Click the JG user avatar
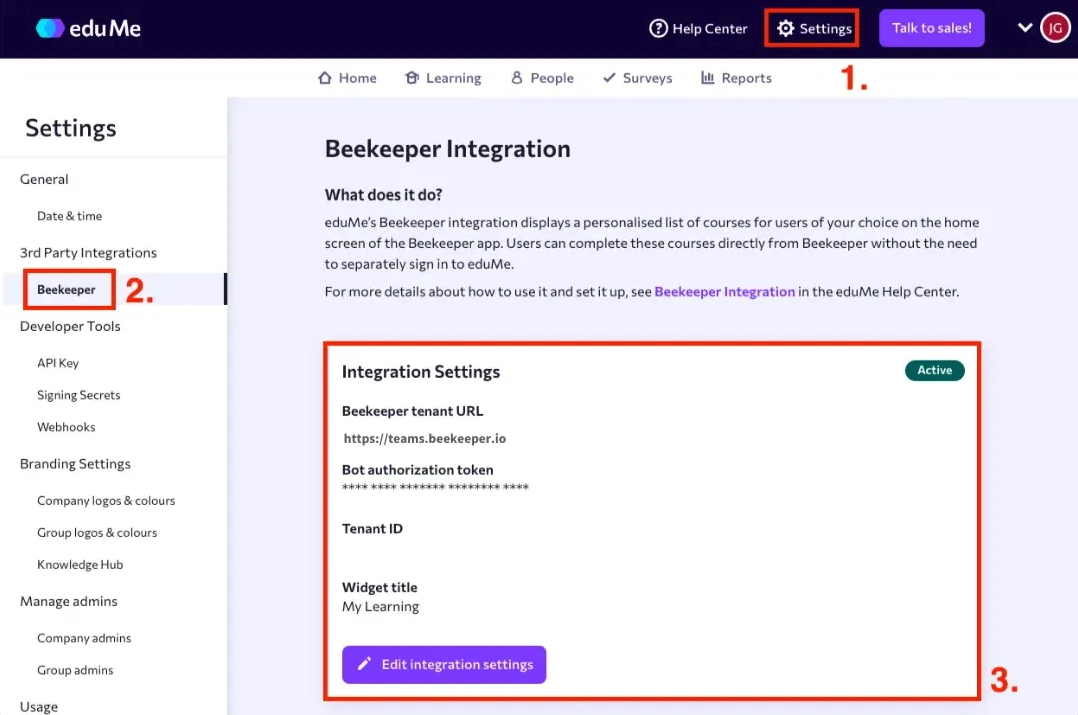 point(1055,28)
